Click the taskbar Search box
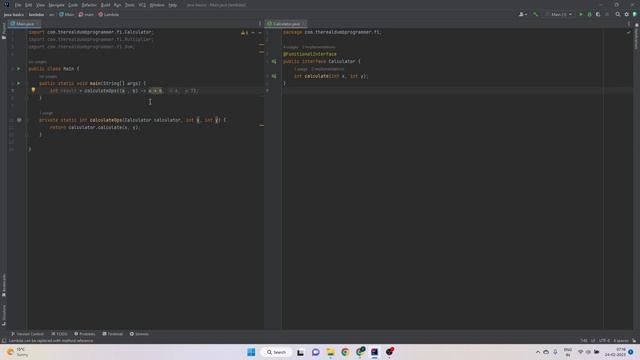 pos(276,352)
